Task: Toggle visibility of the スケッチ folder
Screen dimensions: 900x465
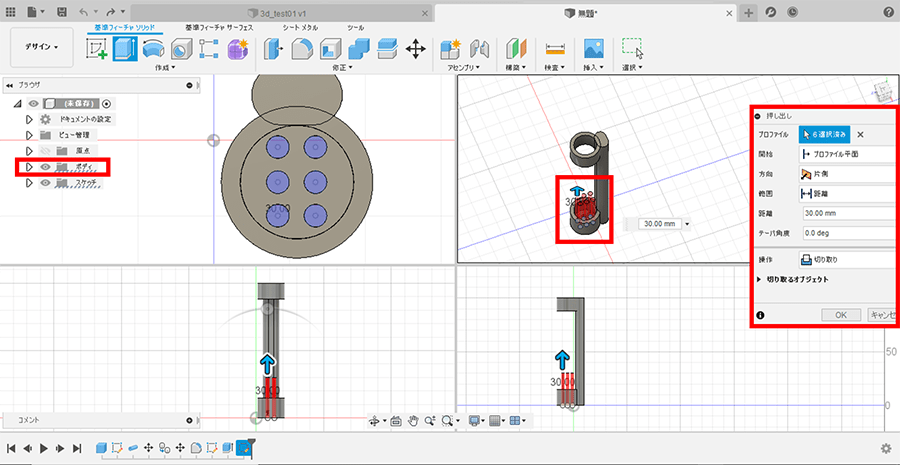Action: [x=45, y=183]
